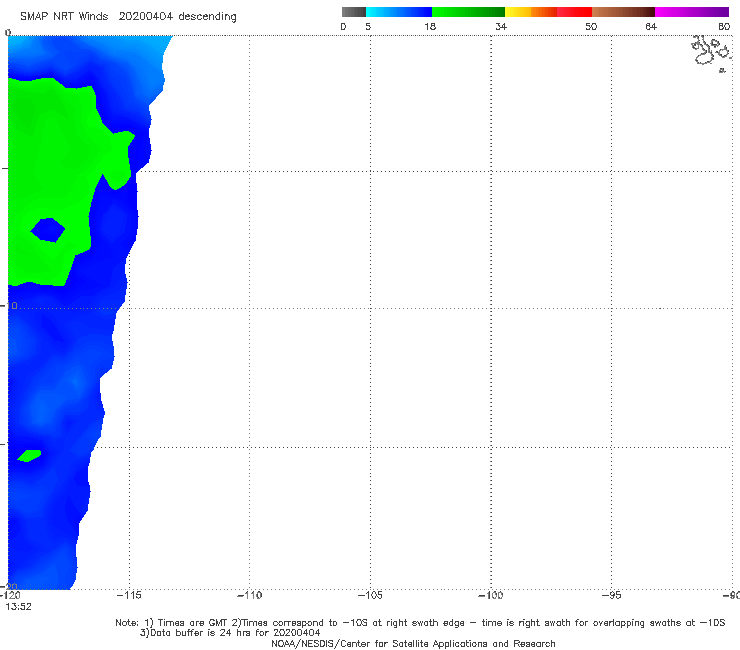Click the longitude label '-120'
Screen dimensions: 740x650
pos(10,595)
